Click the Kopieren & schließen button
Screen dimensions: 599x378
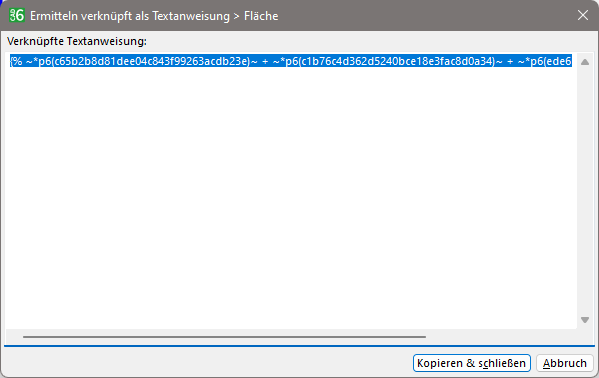click(x=471, y=363)
